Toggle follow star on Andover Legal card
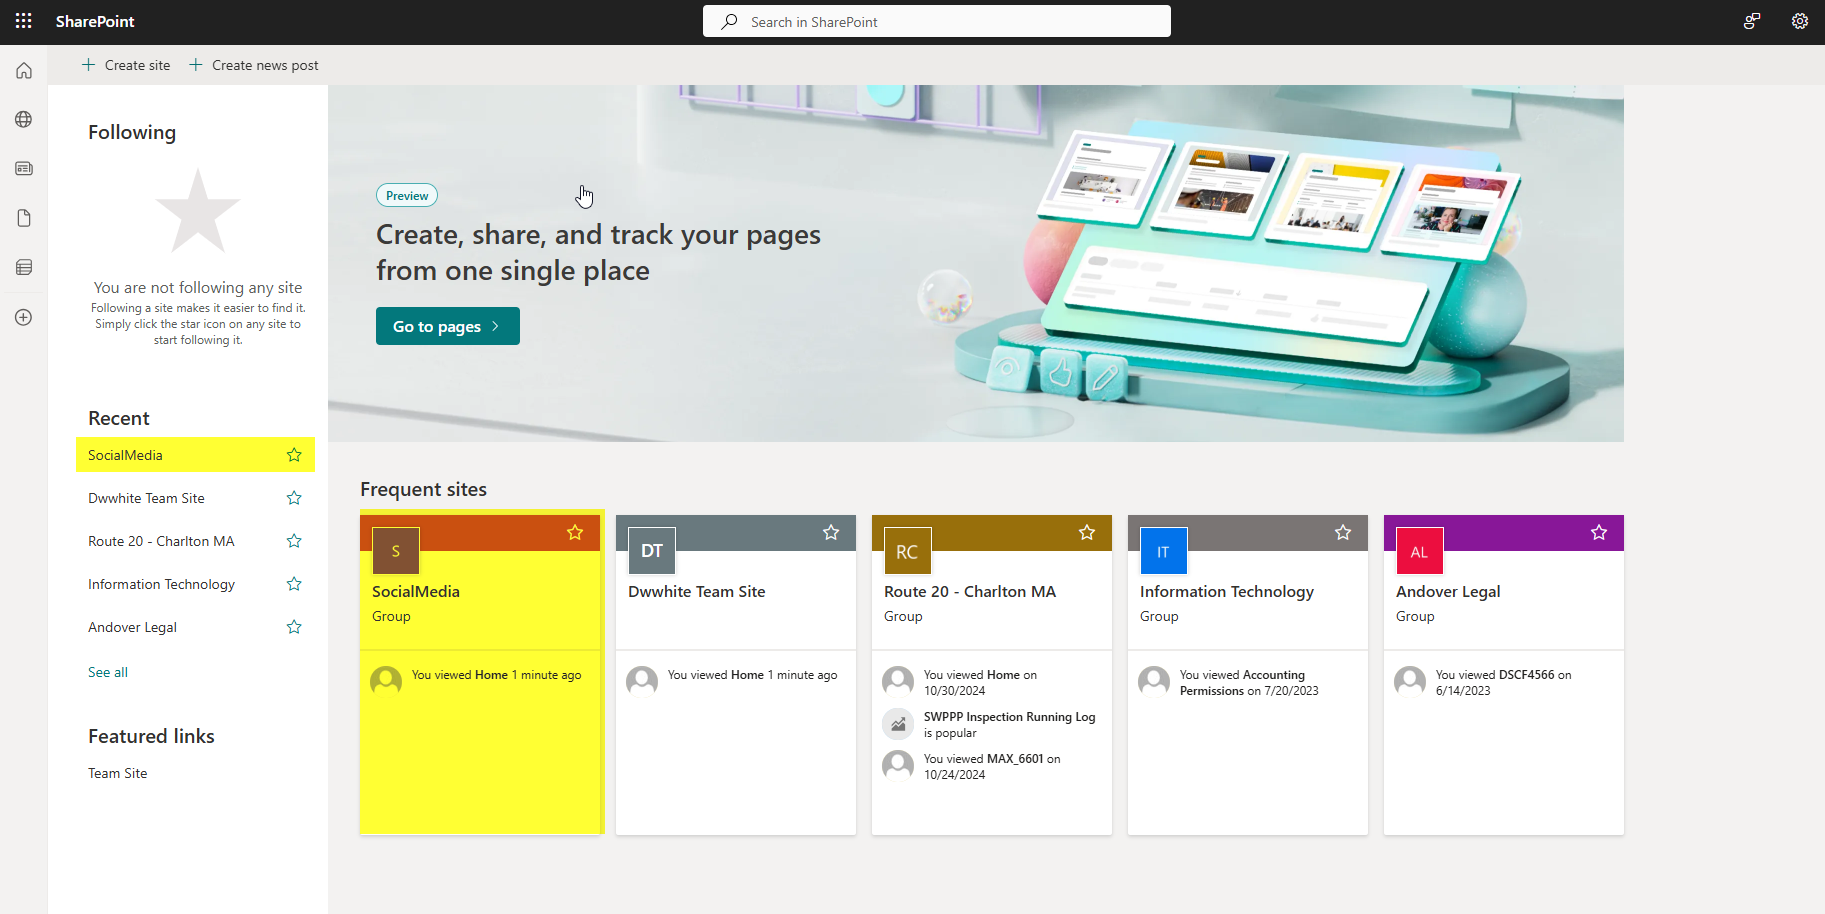 pyautogui.click(x=1599, y=533)
